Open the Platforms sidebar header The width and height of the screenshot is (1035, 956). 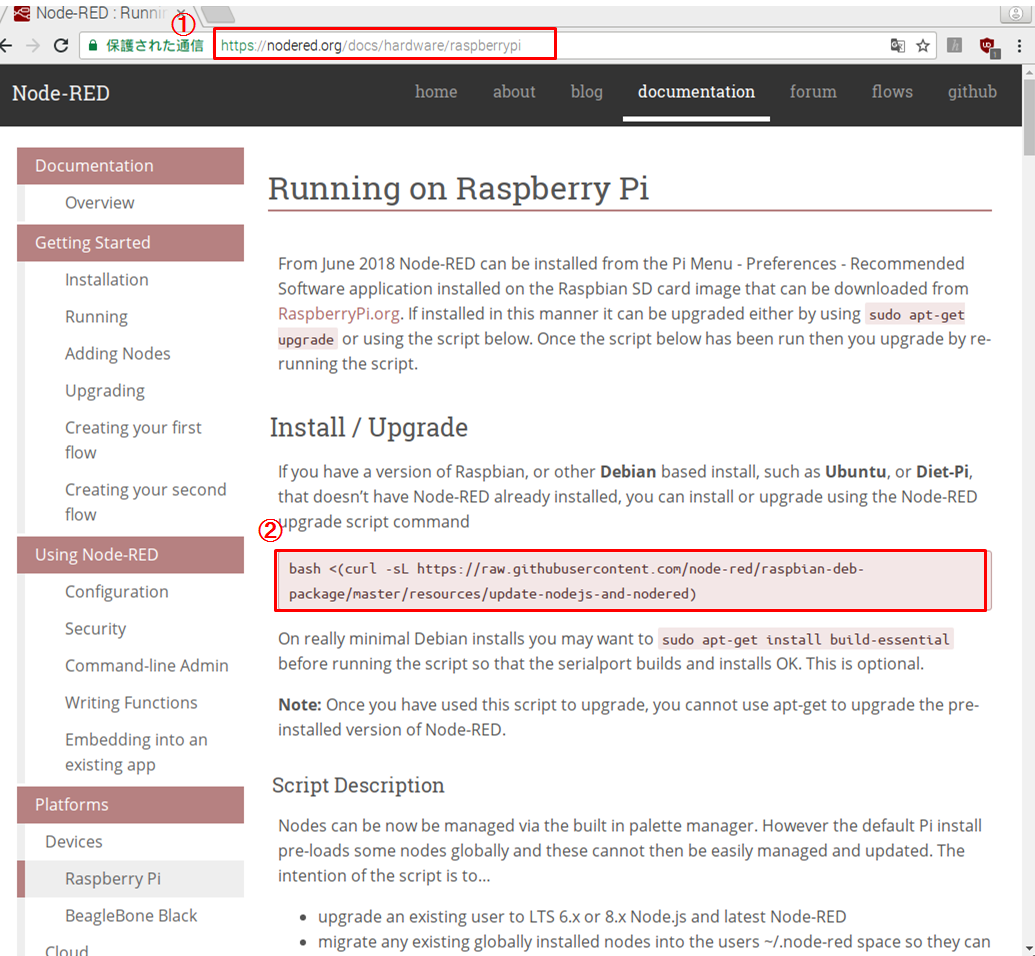131,805
